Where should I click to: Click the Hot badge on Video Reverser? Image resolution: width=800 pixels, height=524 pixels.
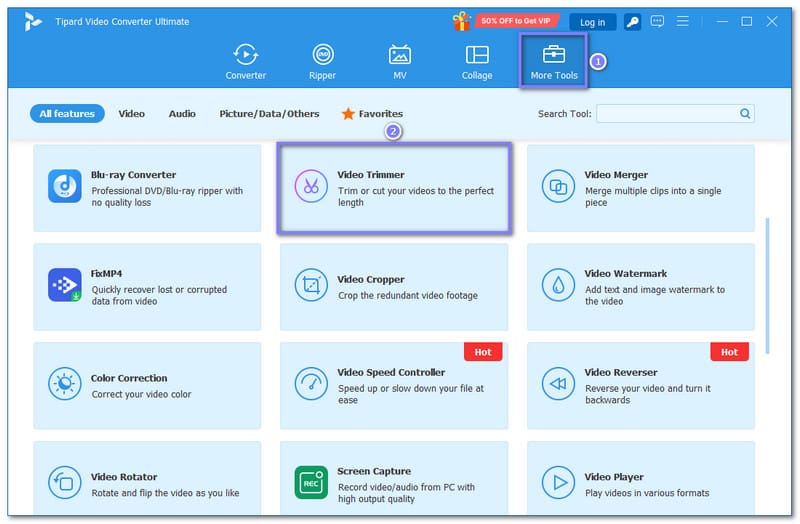pos(730,352)
